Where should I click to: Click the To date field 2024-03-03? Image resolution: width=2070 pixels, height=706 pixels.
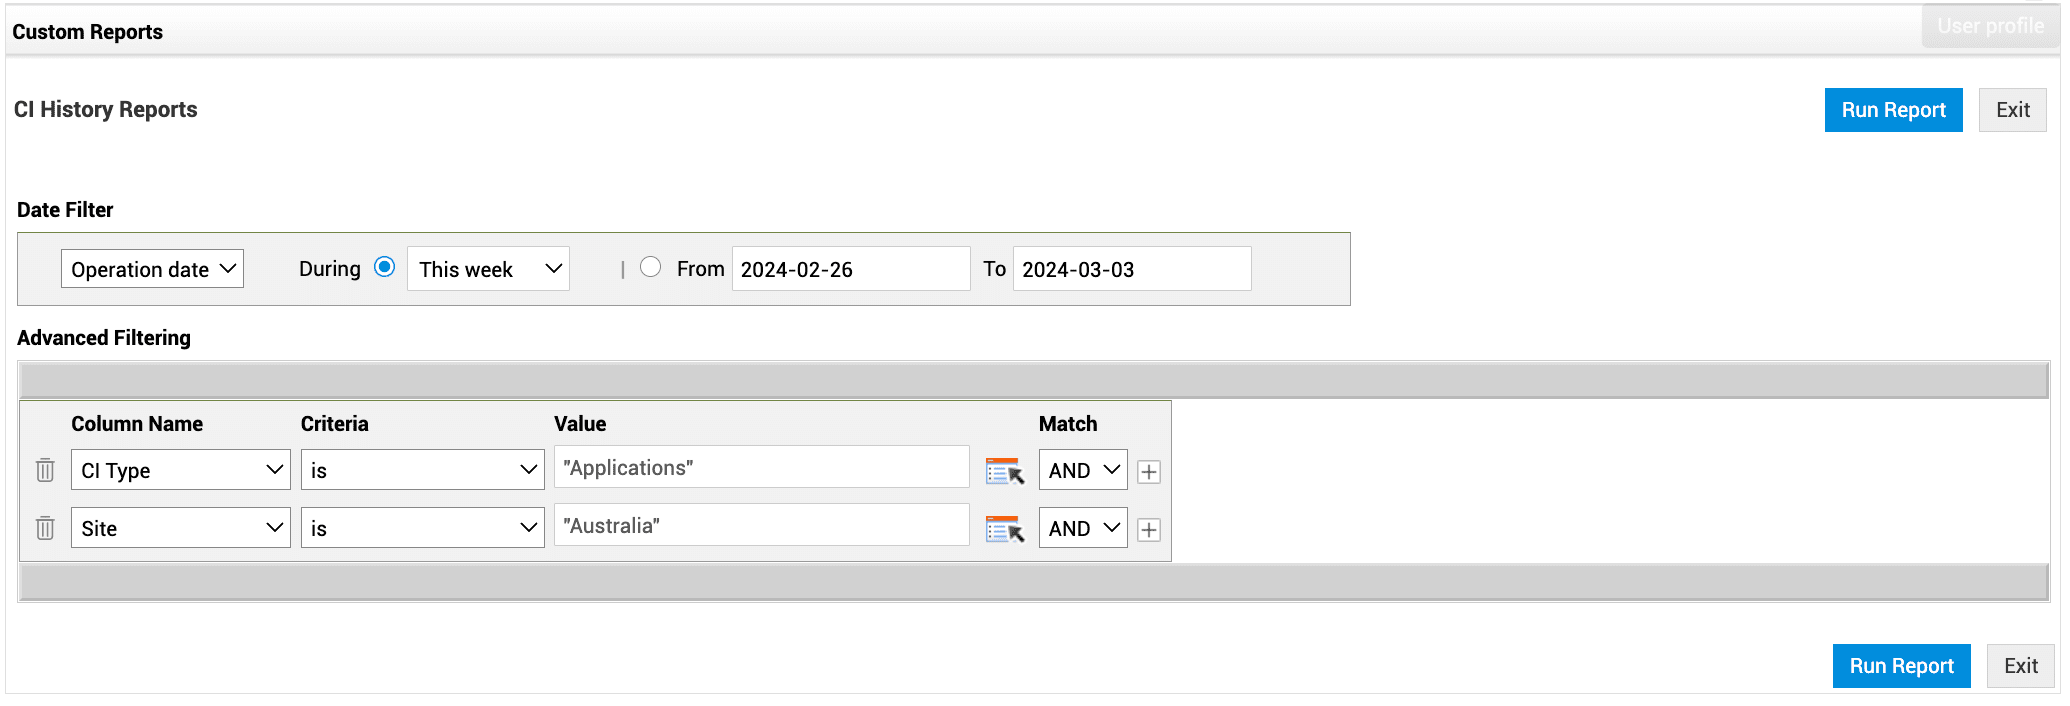tap(1131, 269)
